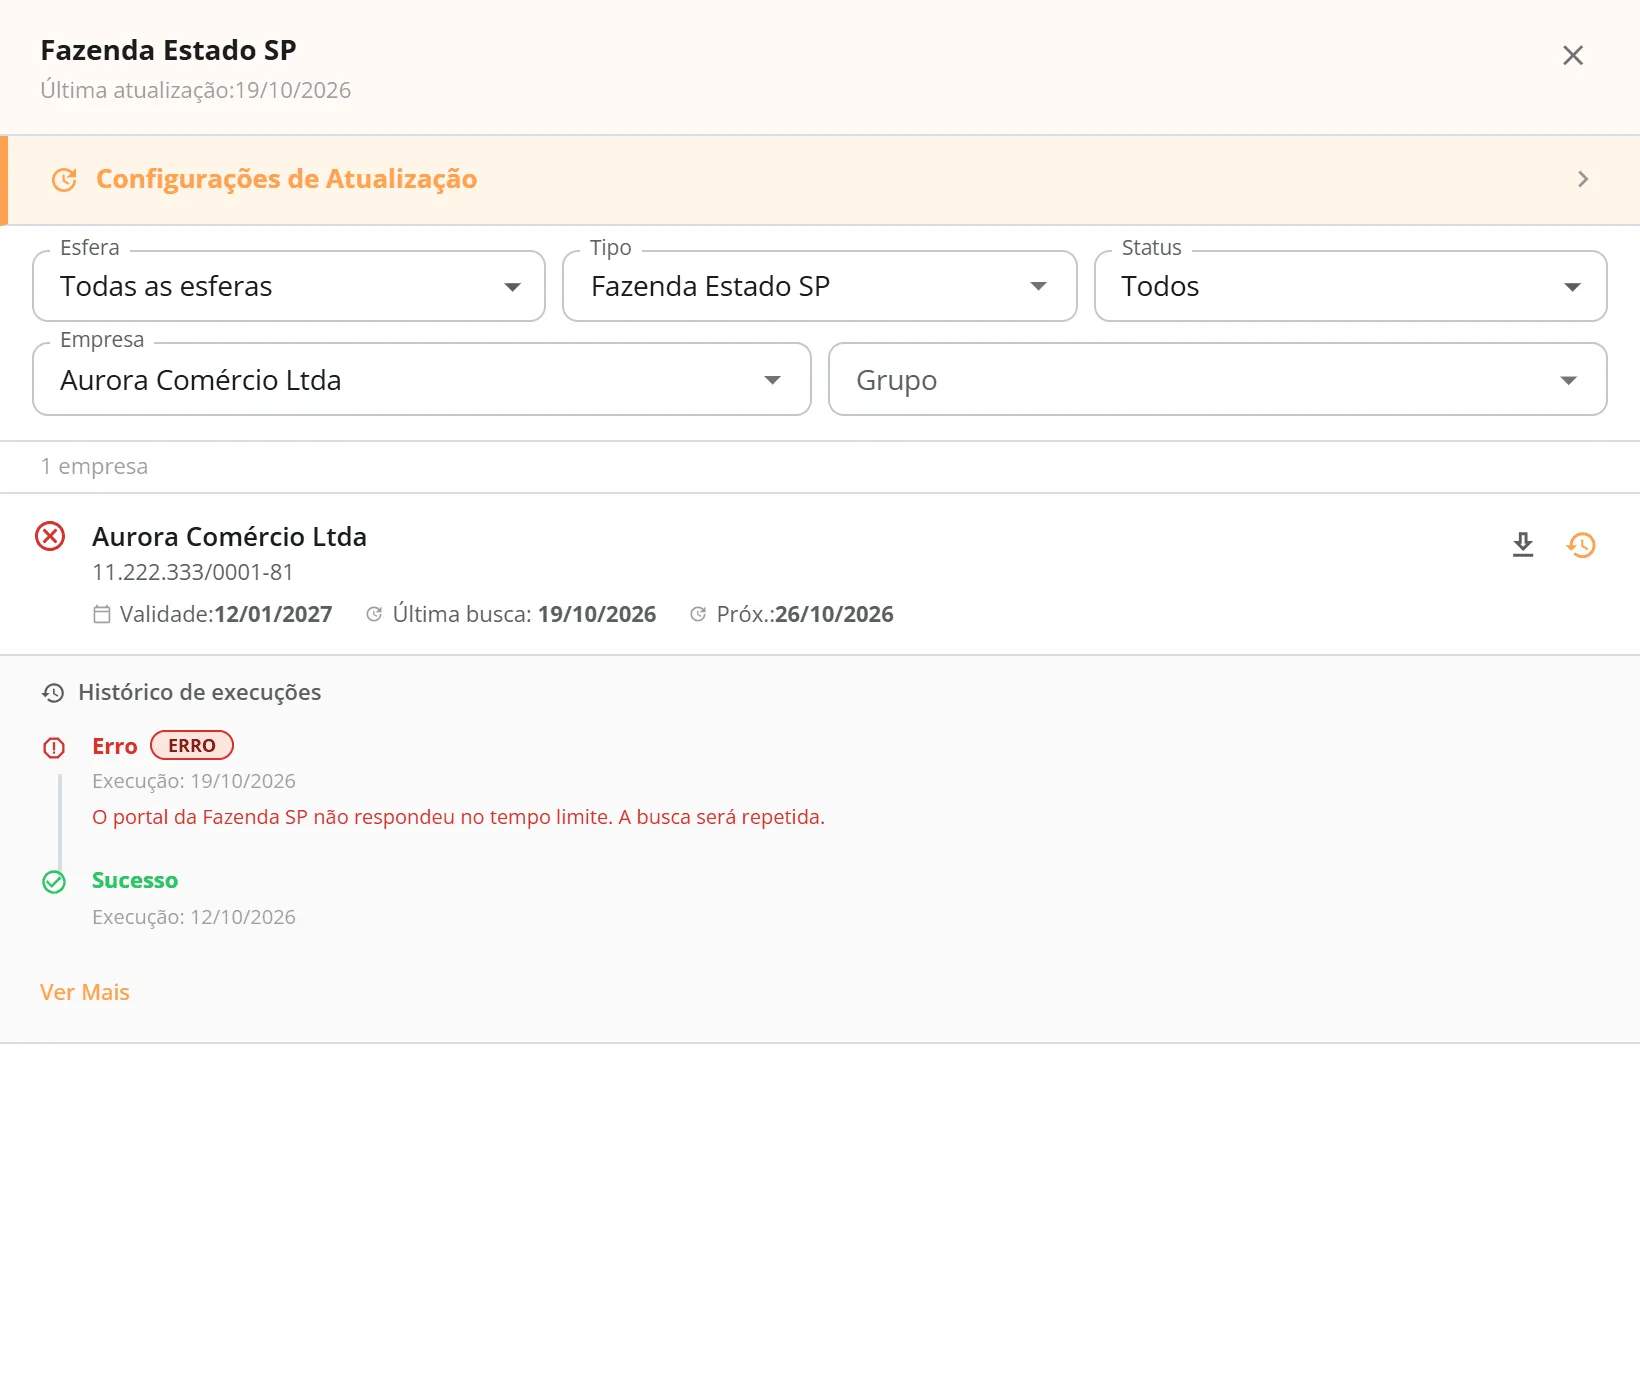The height and width of the screenshot is (1380, 1640).
Task: Click the refresh icon next to Próx.
Action: pos(698,614)
